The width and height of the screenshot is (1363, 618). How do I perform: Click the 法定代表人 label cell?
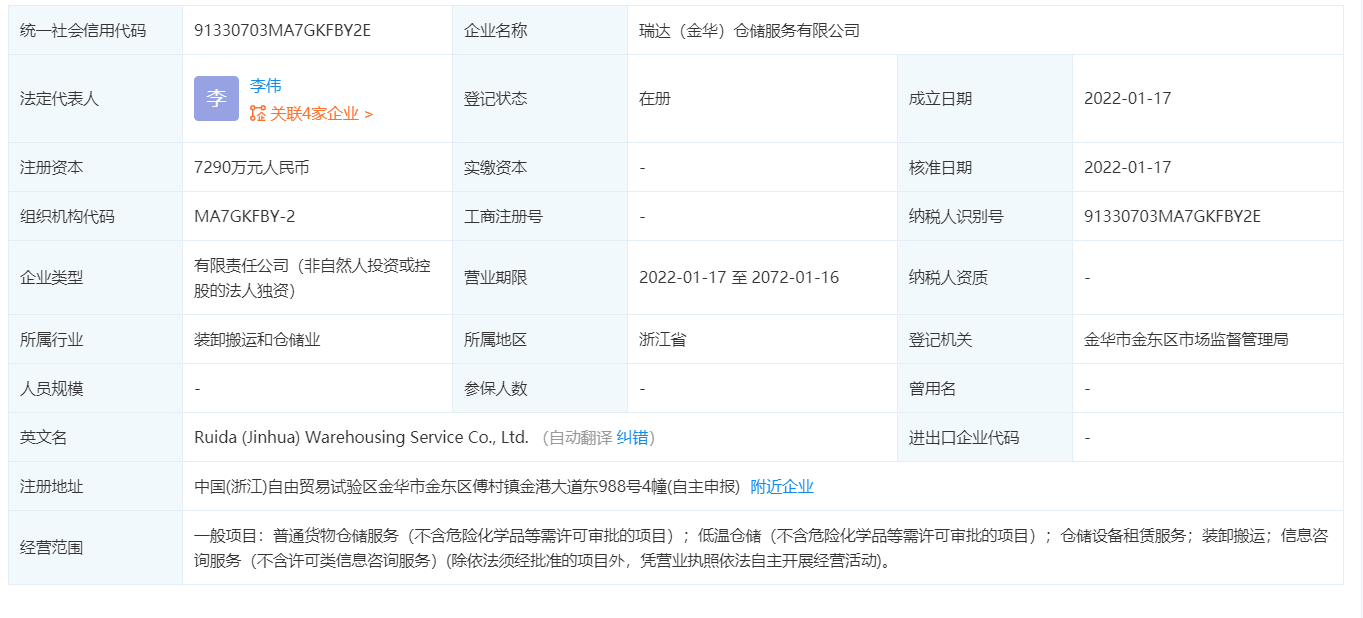(96, 98)
